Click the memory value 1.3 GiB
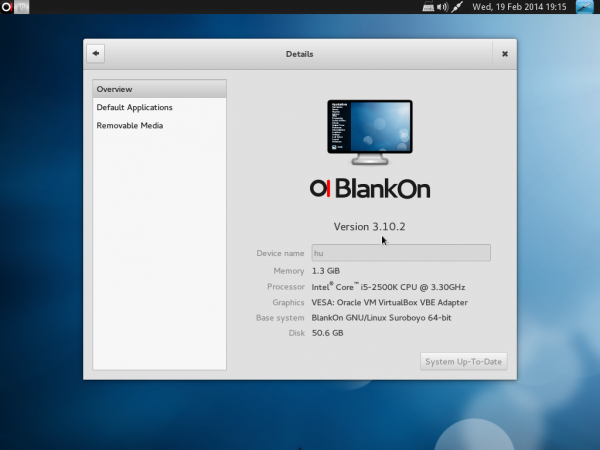The image size is (600, 450). click(326, 271)
